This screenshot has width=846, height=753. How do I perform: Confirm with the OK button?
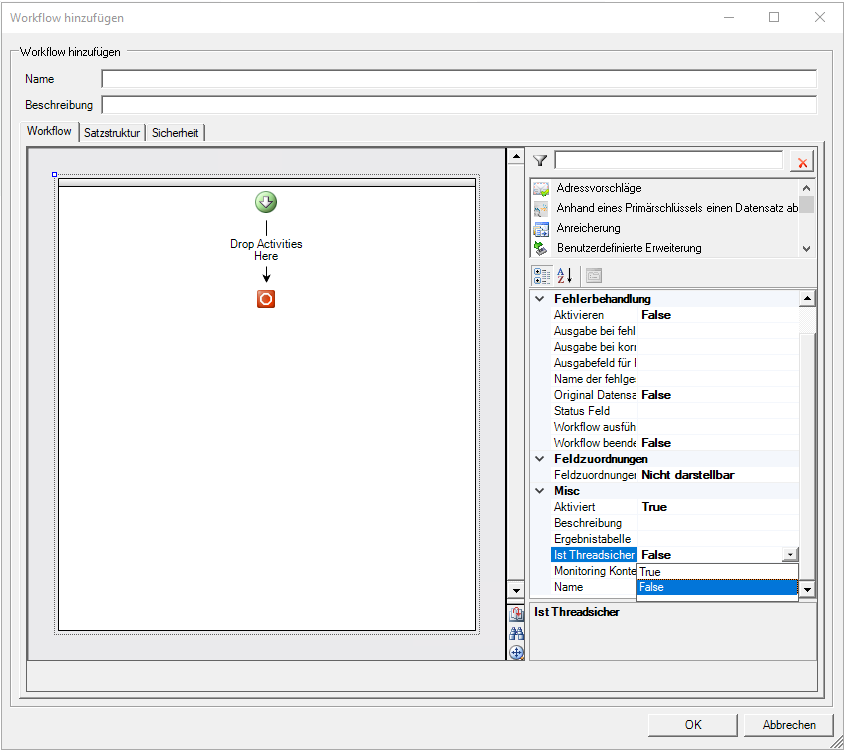(693, 724)
